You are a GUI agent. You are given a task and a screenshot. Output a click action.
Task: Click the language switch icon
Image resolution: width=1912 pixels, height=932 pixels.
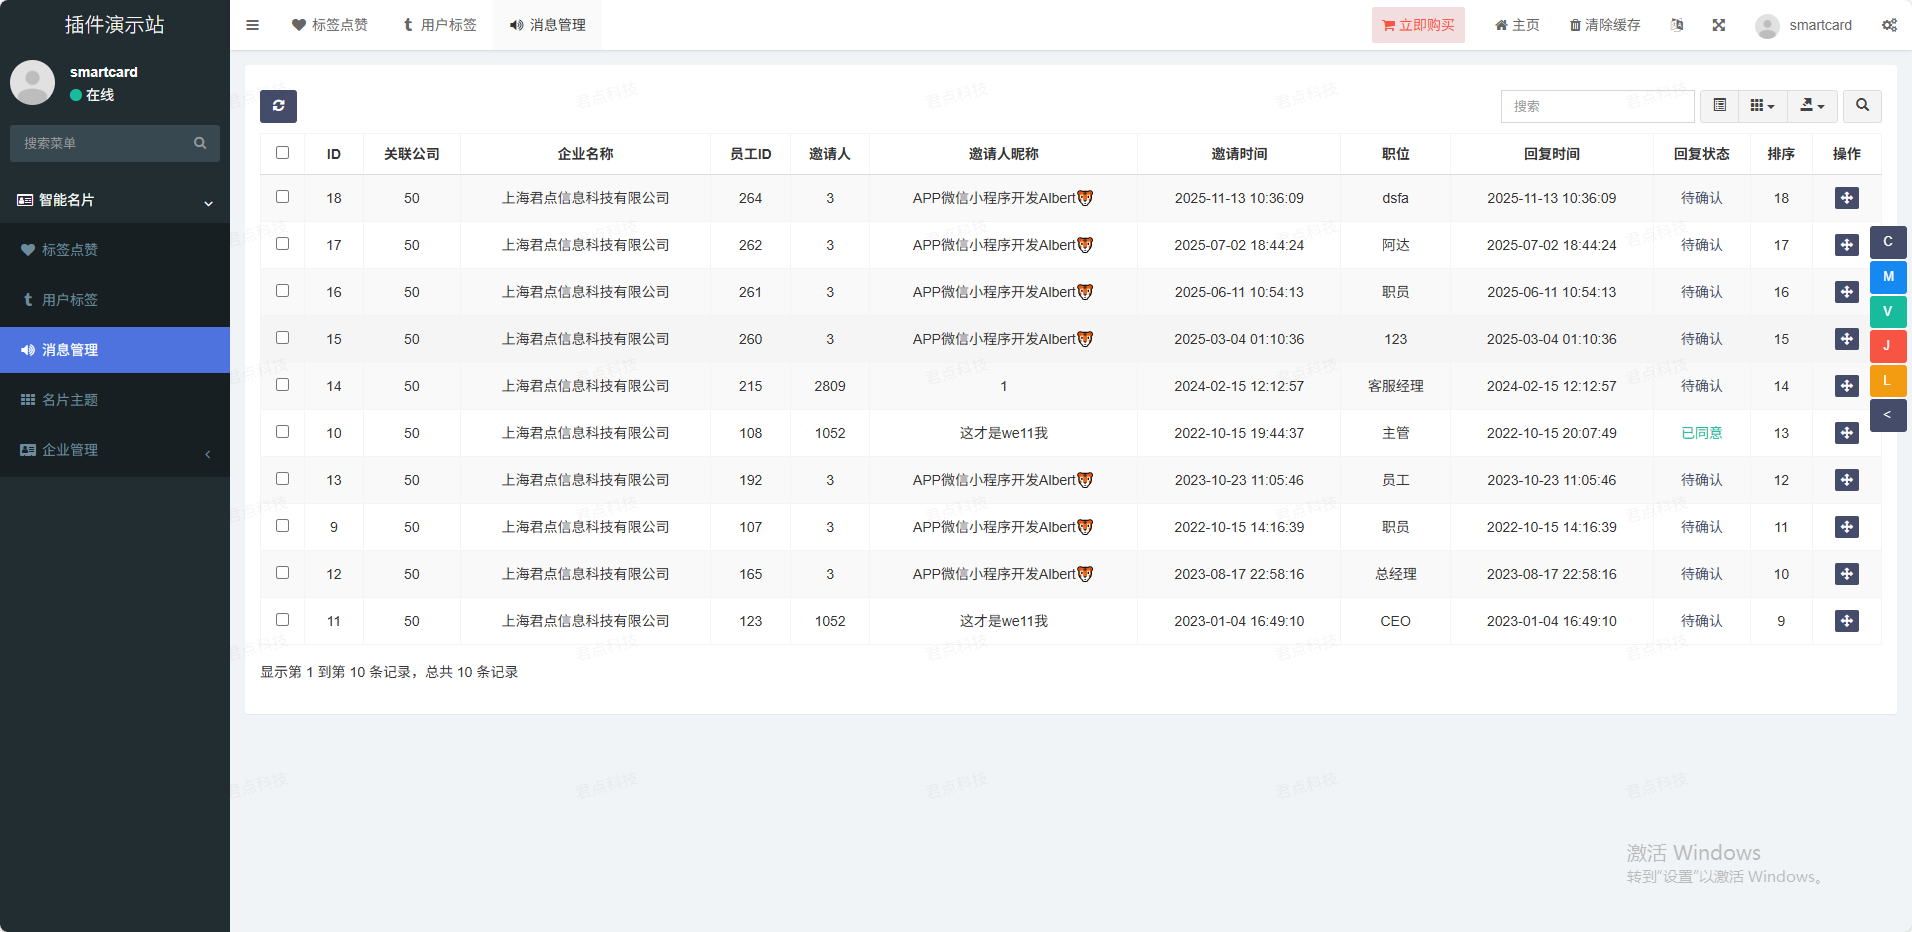1677,25
